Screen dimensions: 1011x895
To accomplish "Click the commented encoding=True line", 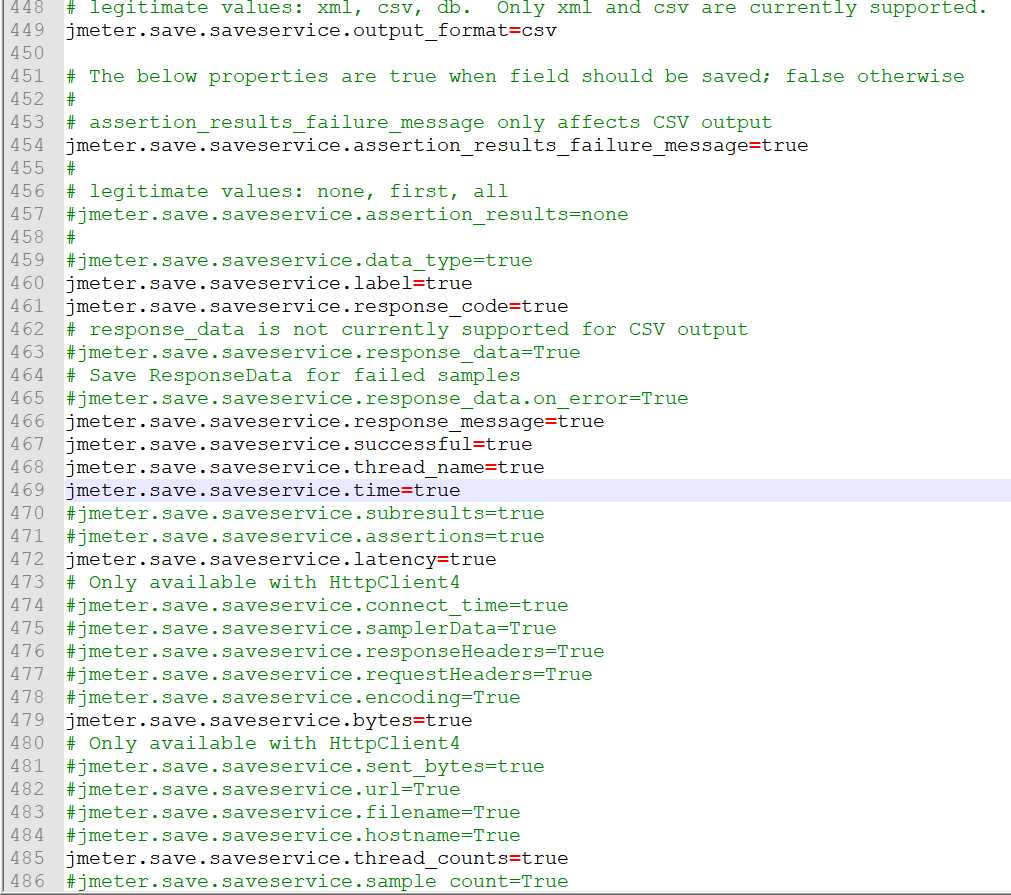I will tap(293, 697).
